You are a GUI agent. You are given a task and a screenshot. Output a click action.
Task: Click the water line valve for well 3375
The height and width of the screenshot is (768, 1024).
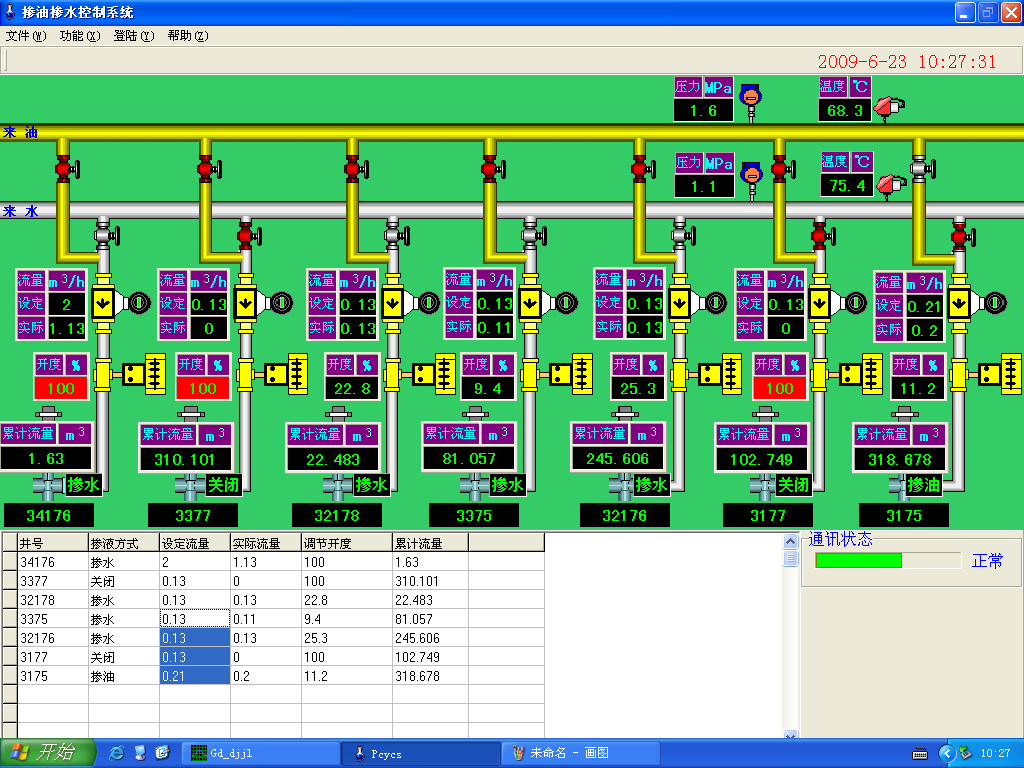point(533,234)
